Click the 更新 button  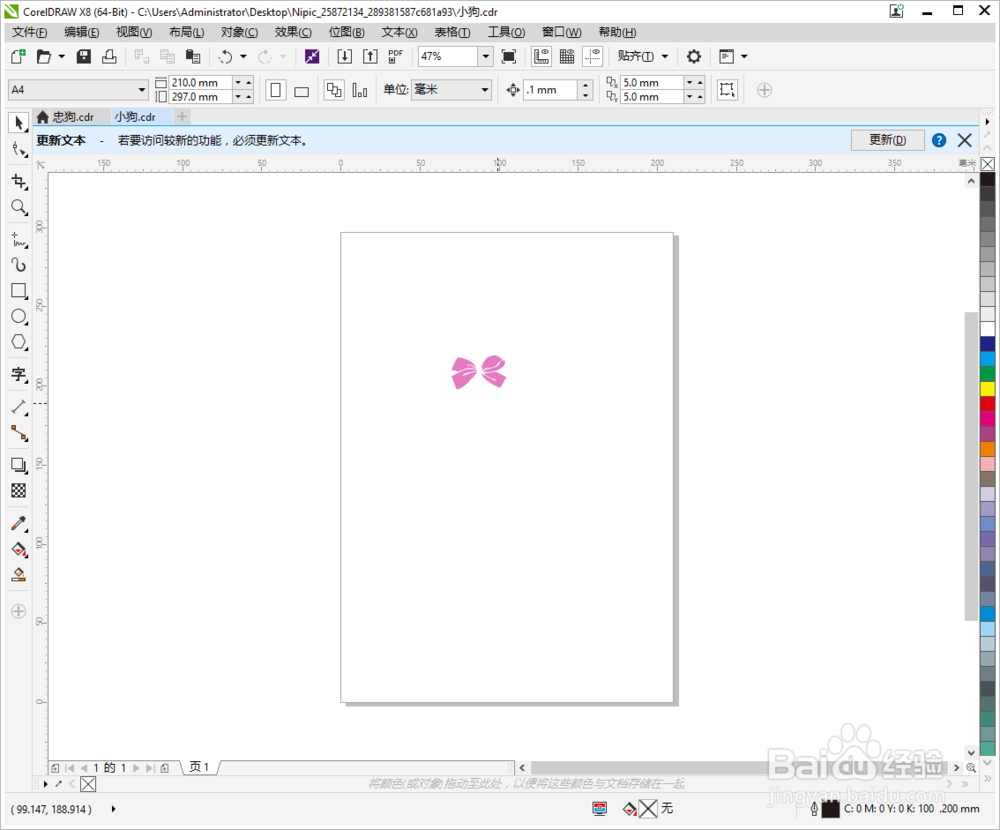(x=888, y=140)
